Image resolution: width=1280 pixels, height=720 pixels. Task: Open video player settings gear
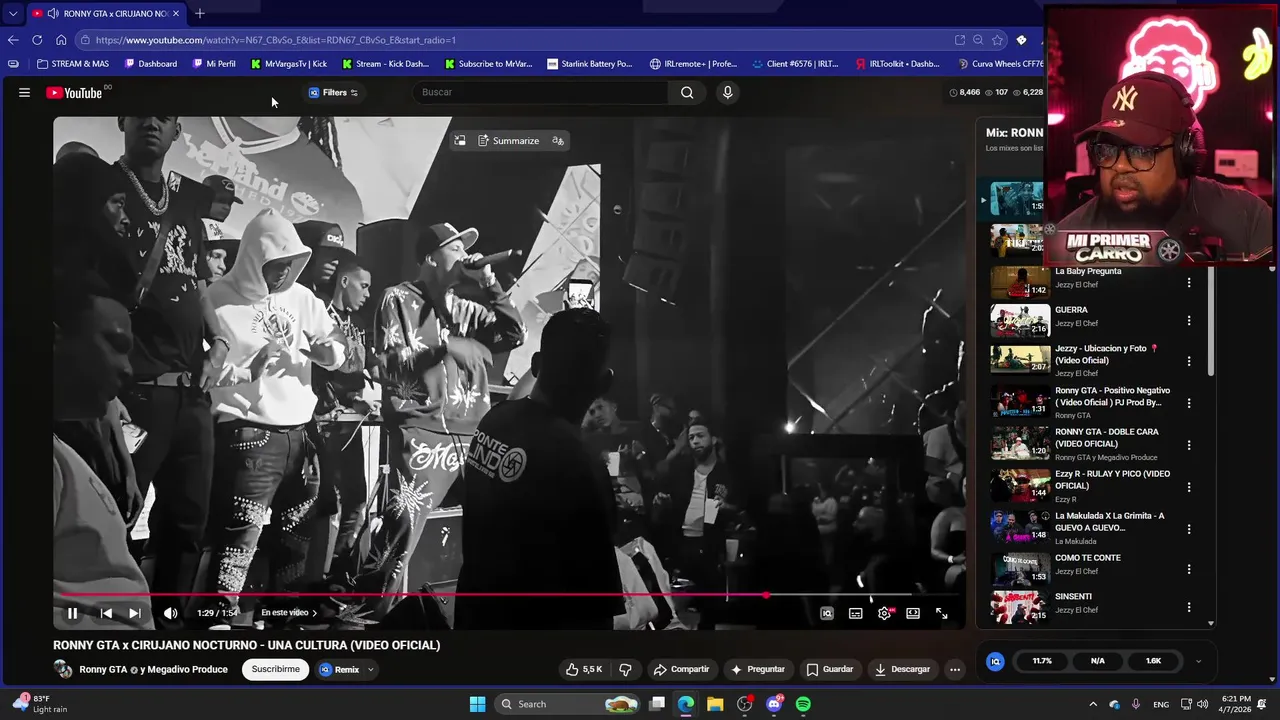point(884,613)
